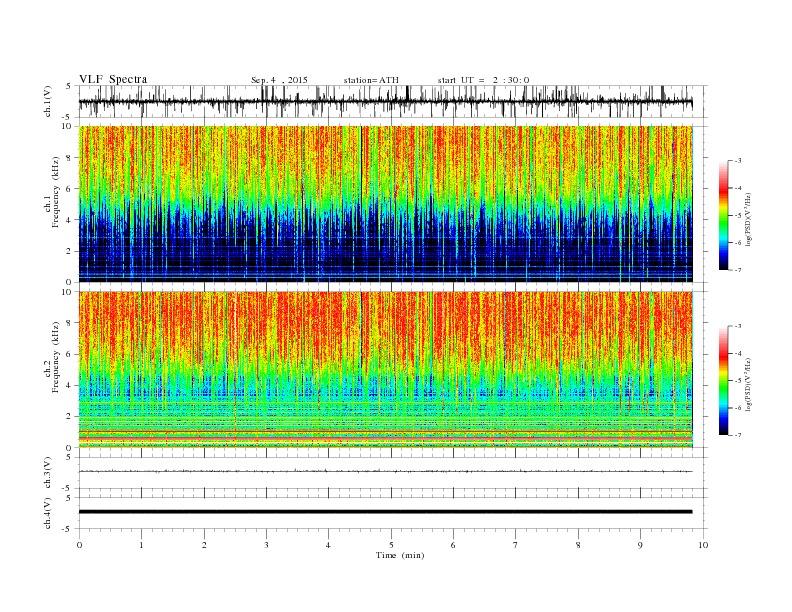Click the ch.2 spectrogram color scale bar

(723, 381)
